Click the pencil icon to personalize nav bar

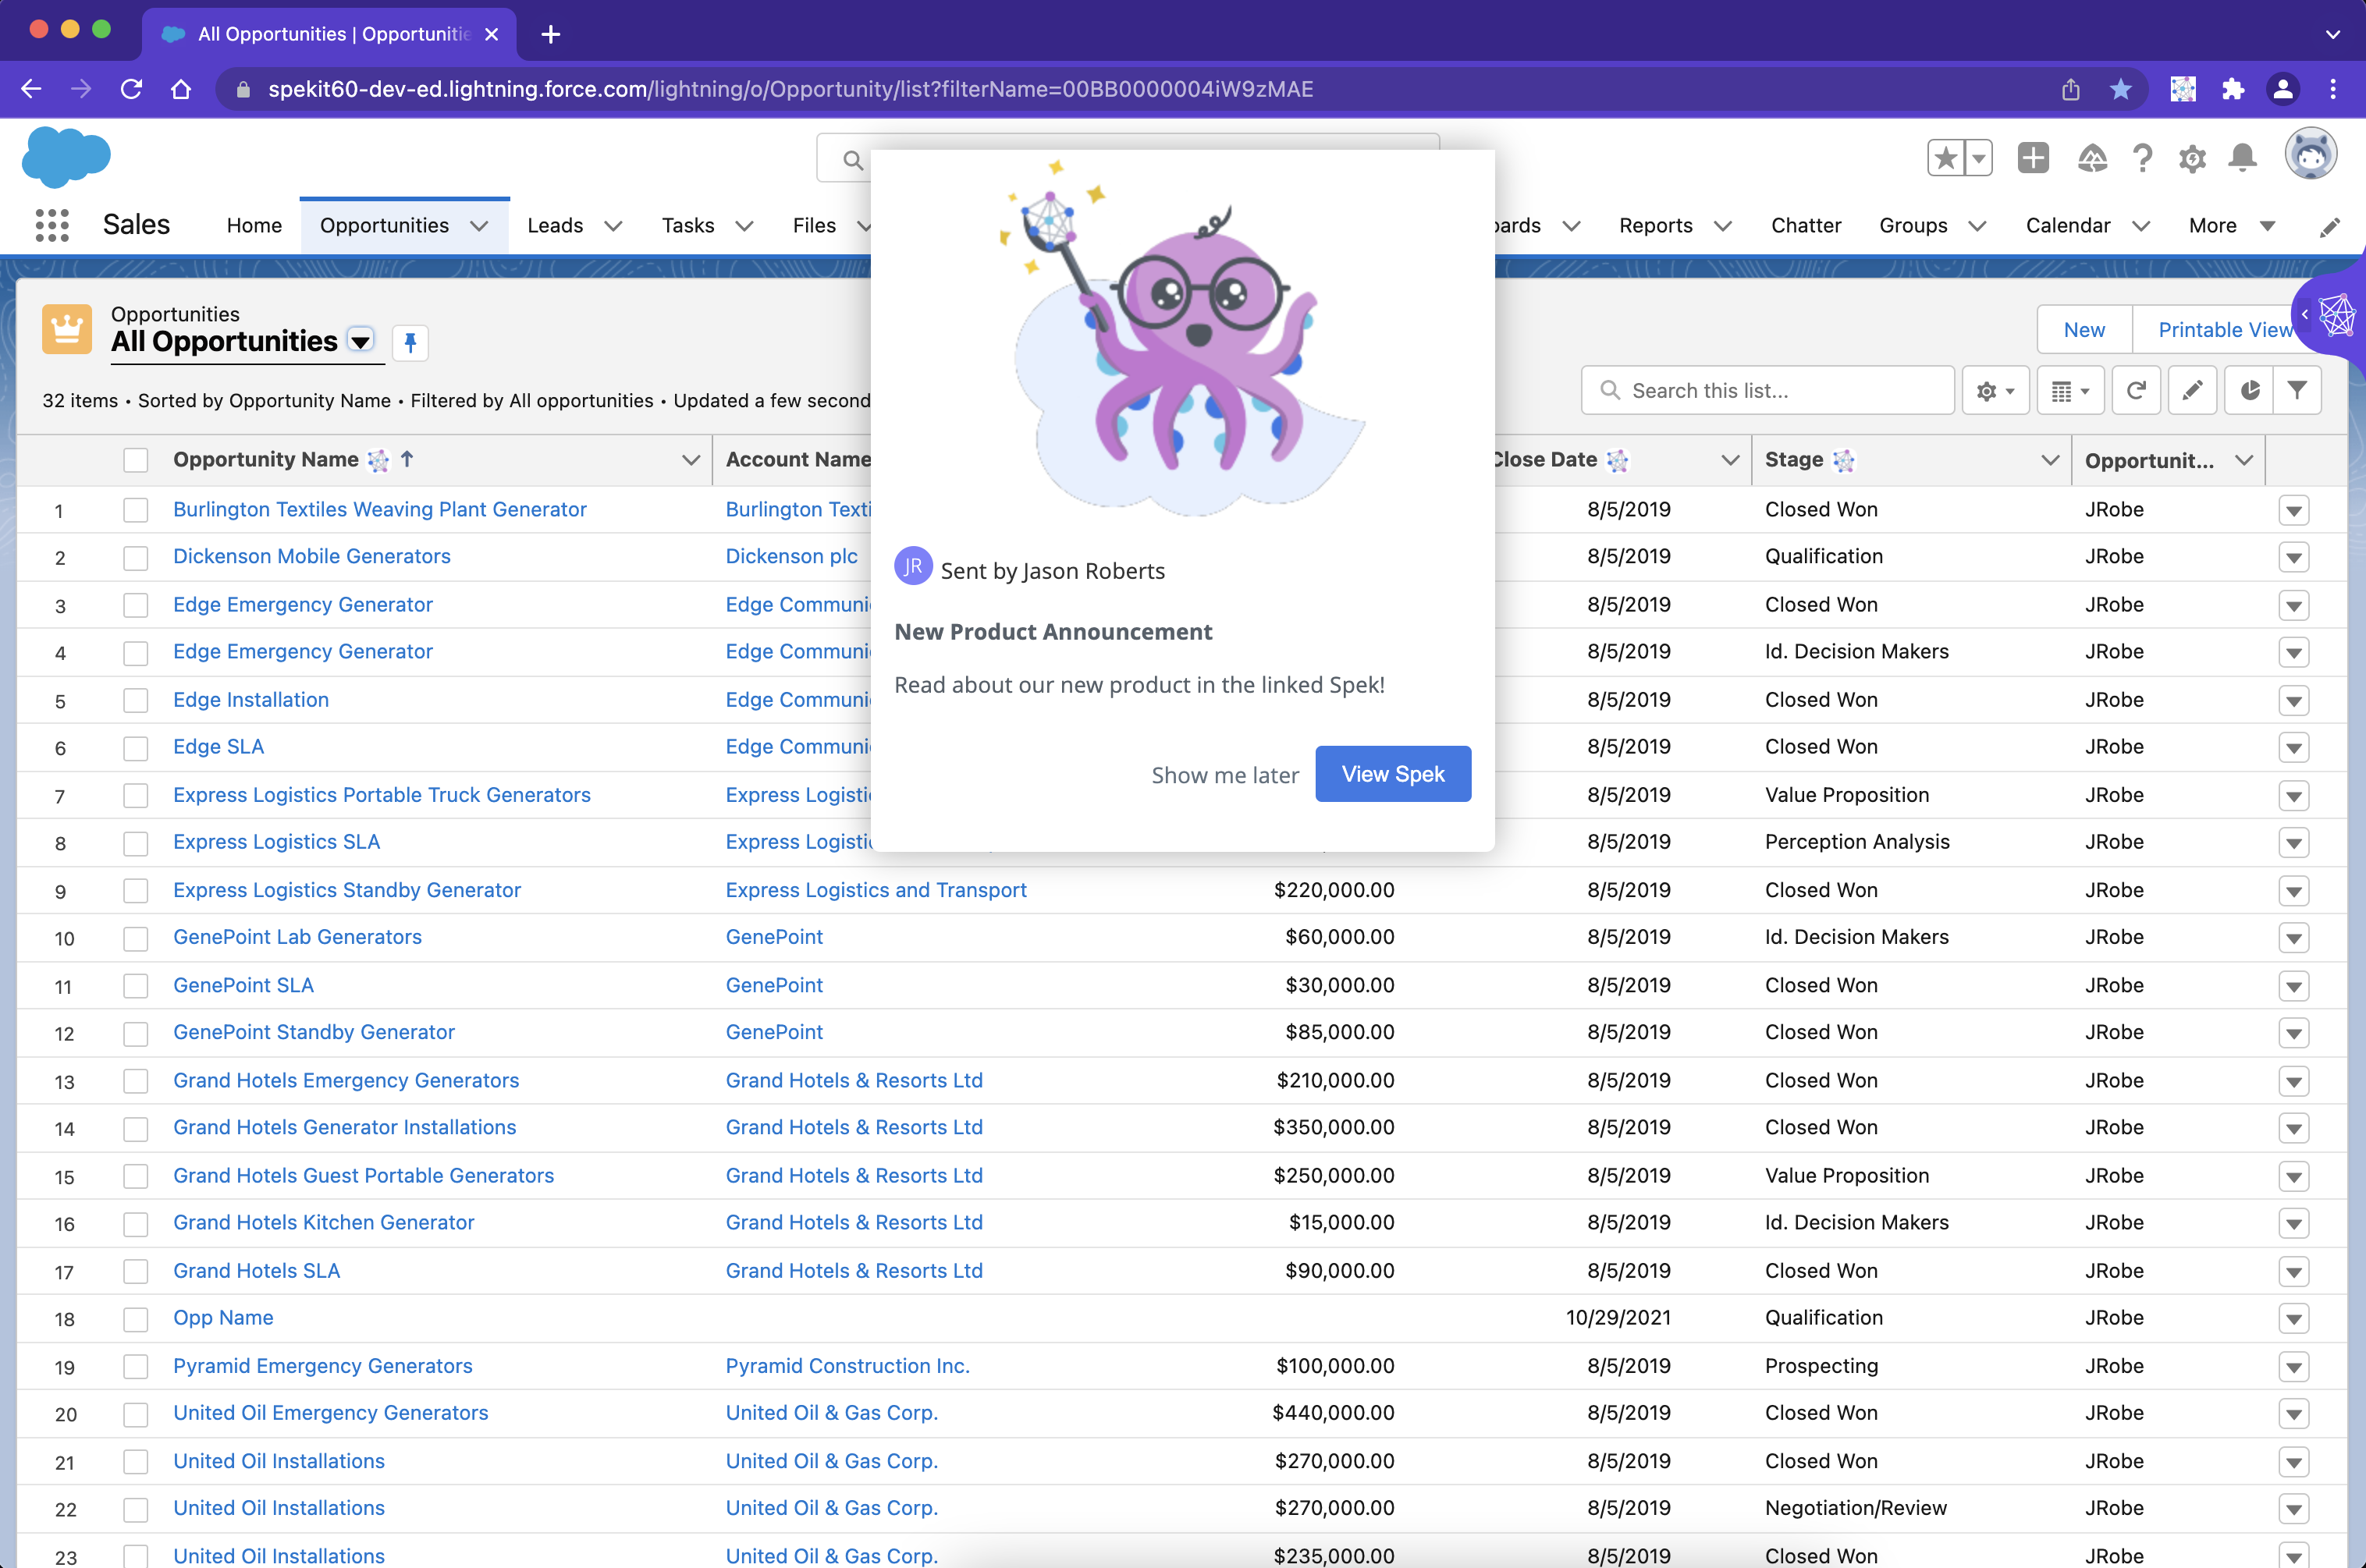(2330, 227)
